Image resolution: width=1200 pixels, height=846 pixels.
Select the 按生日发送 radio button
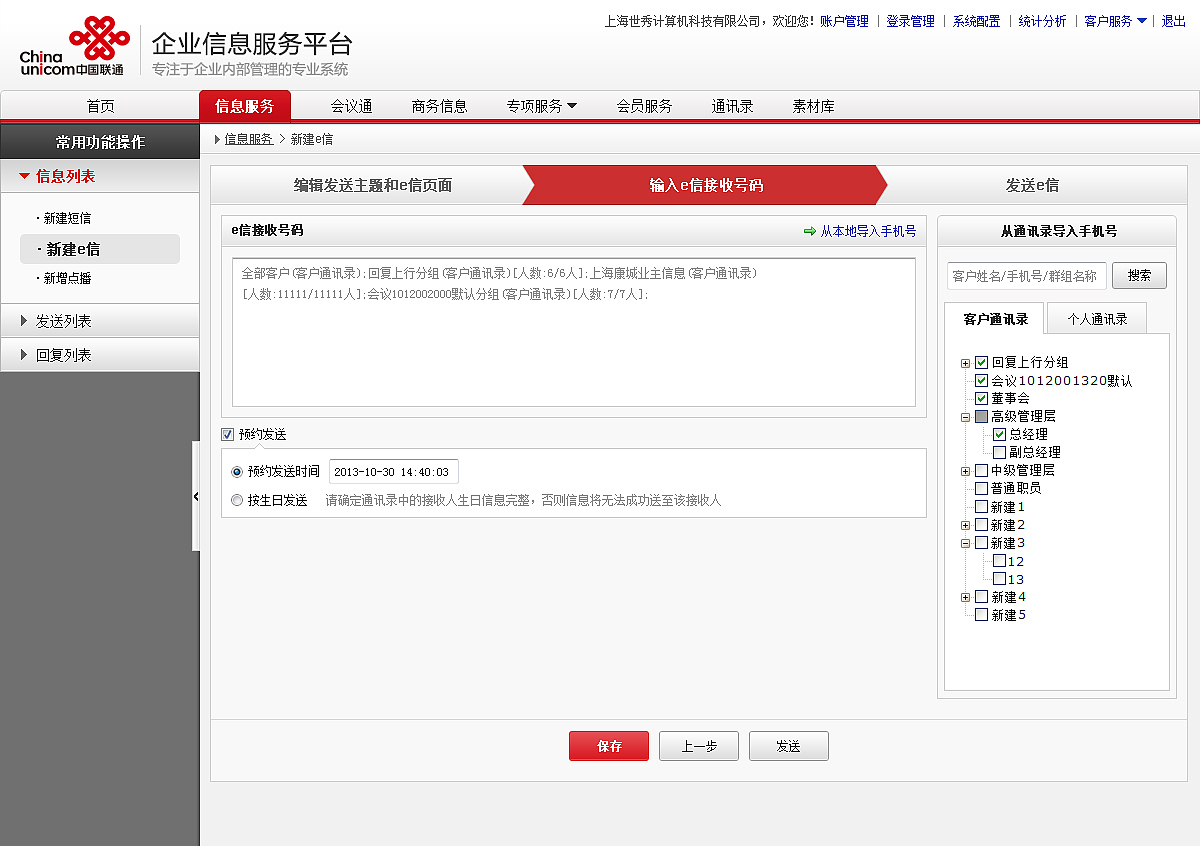pos(236,500)
